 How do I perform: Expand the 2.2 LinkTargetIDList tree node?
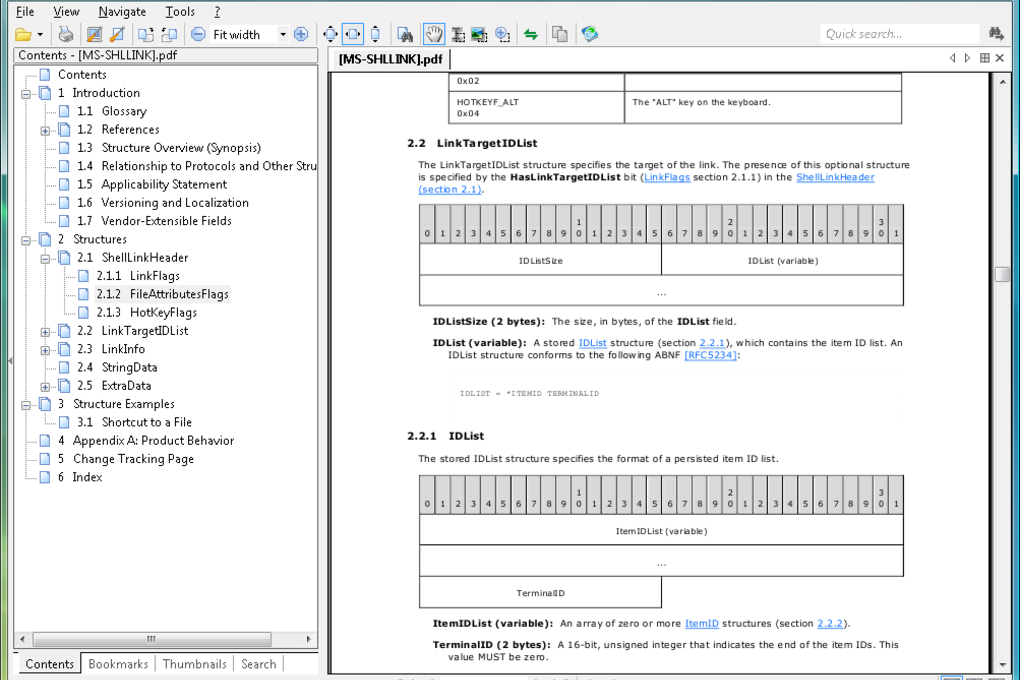click(46, 332)
